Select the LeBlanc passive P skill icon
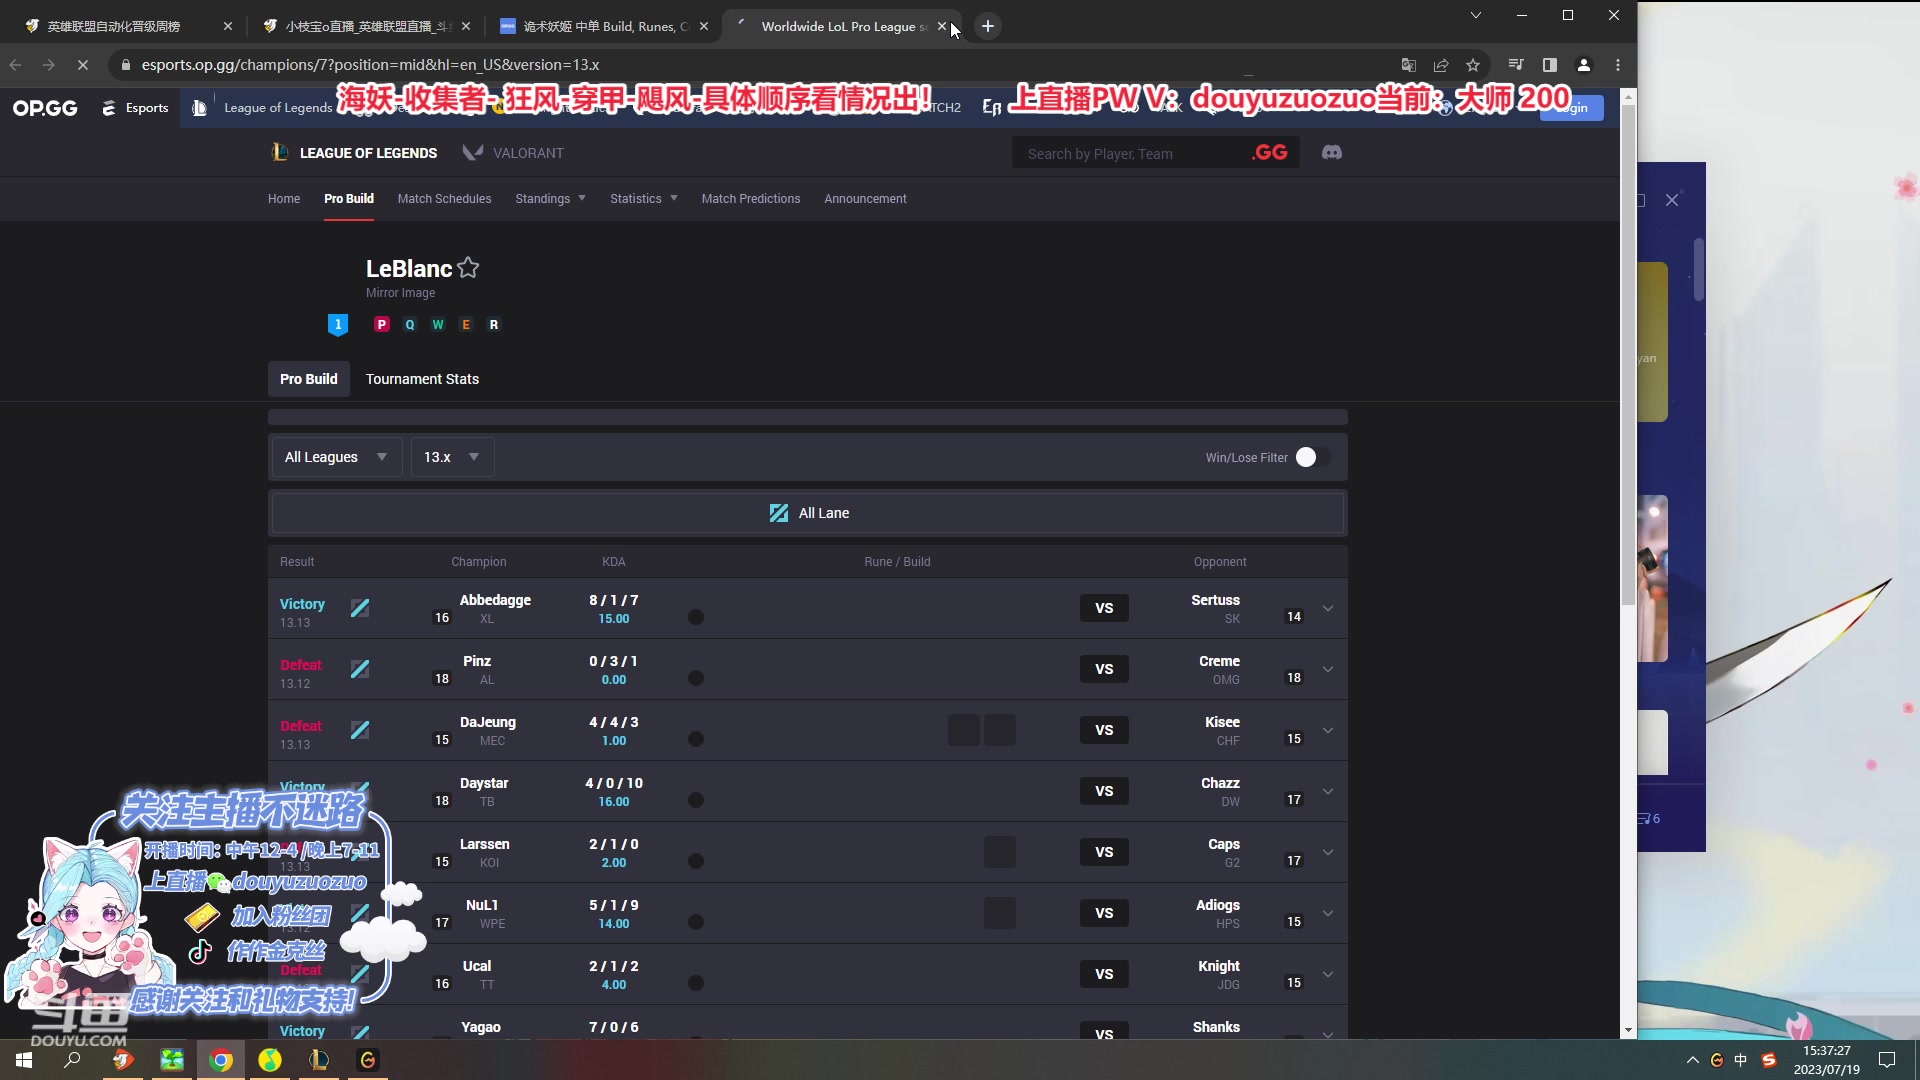Viewport: 1920px width, 1080px height. click(381, 324)
